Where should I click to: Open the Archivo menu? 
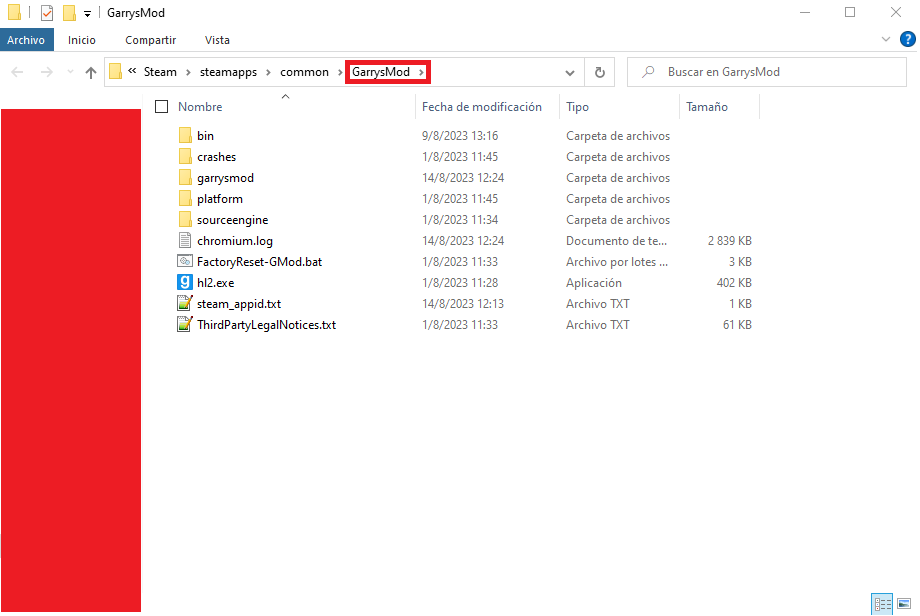pyautogui.click(x=26, y=40)
